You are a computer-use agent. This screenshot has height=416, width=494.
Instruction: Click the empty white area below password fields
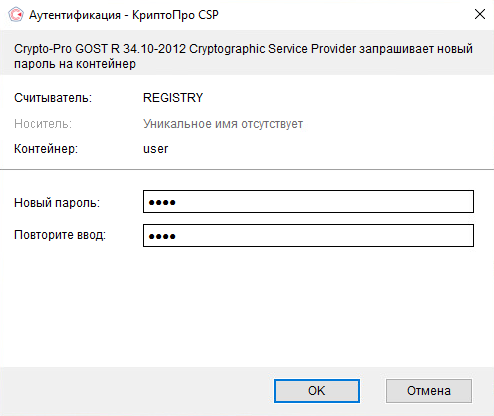coord(247,307)
